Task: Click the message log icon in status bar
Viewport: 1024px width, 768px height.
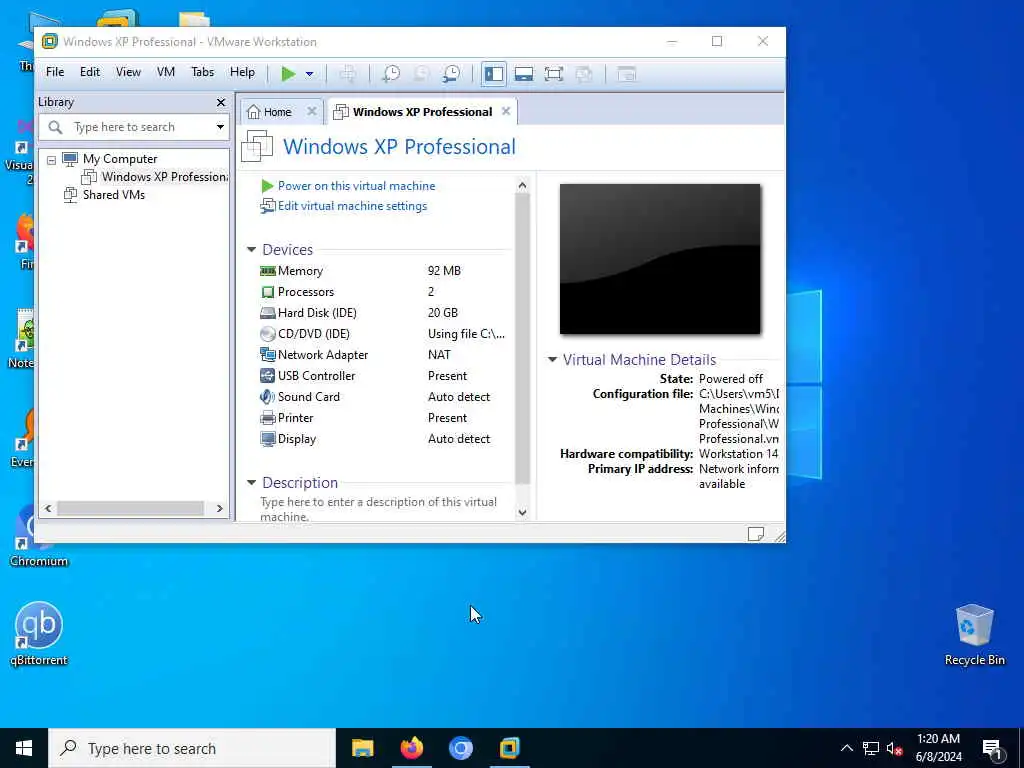Action: (x=756, y=534)
